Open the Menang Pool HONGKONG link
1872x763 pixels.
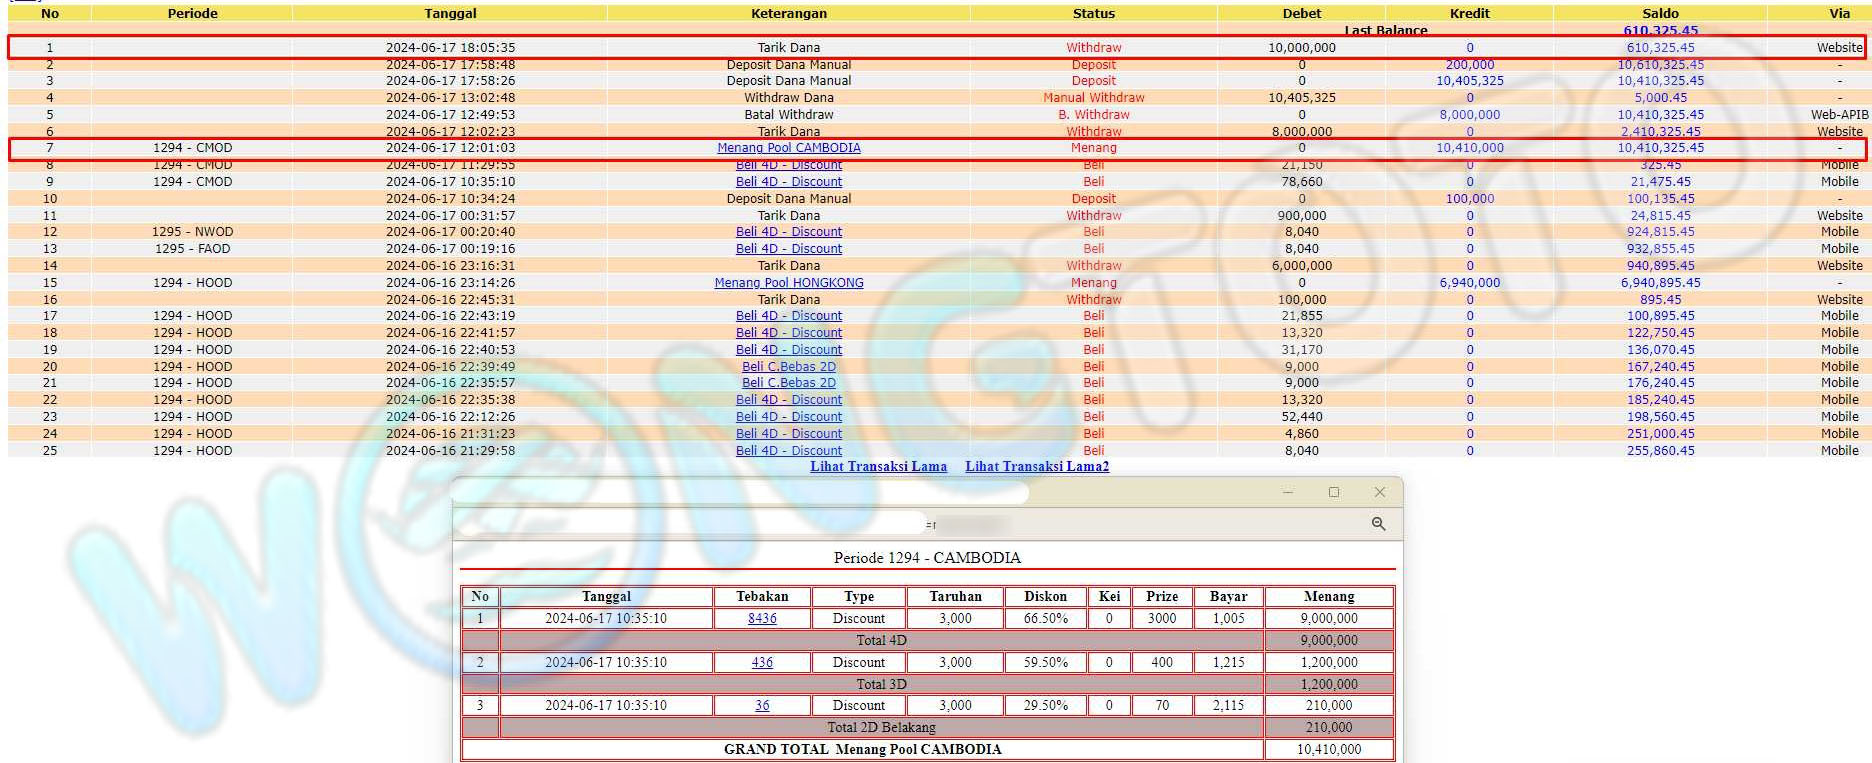788,283
